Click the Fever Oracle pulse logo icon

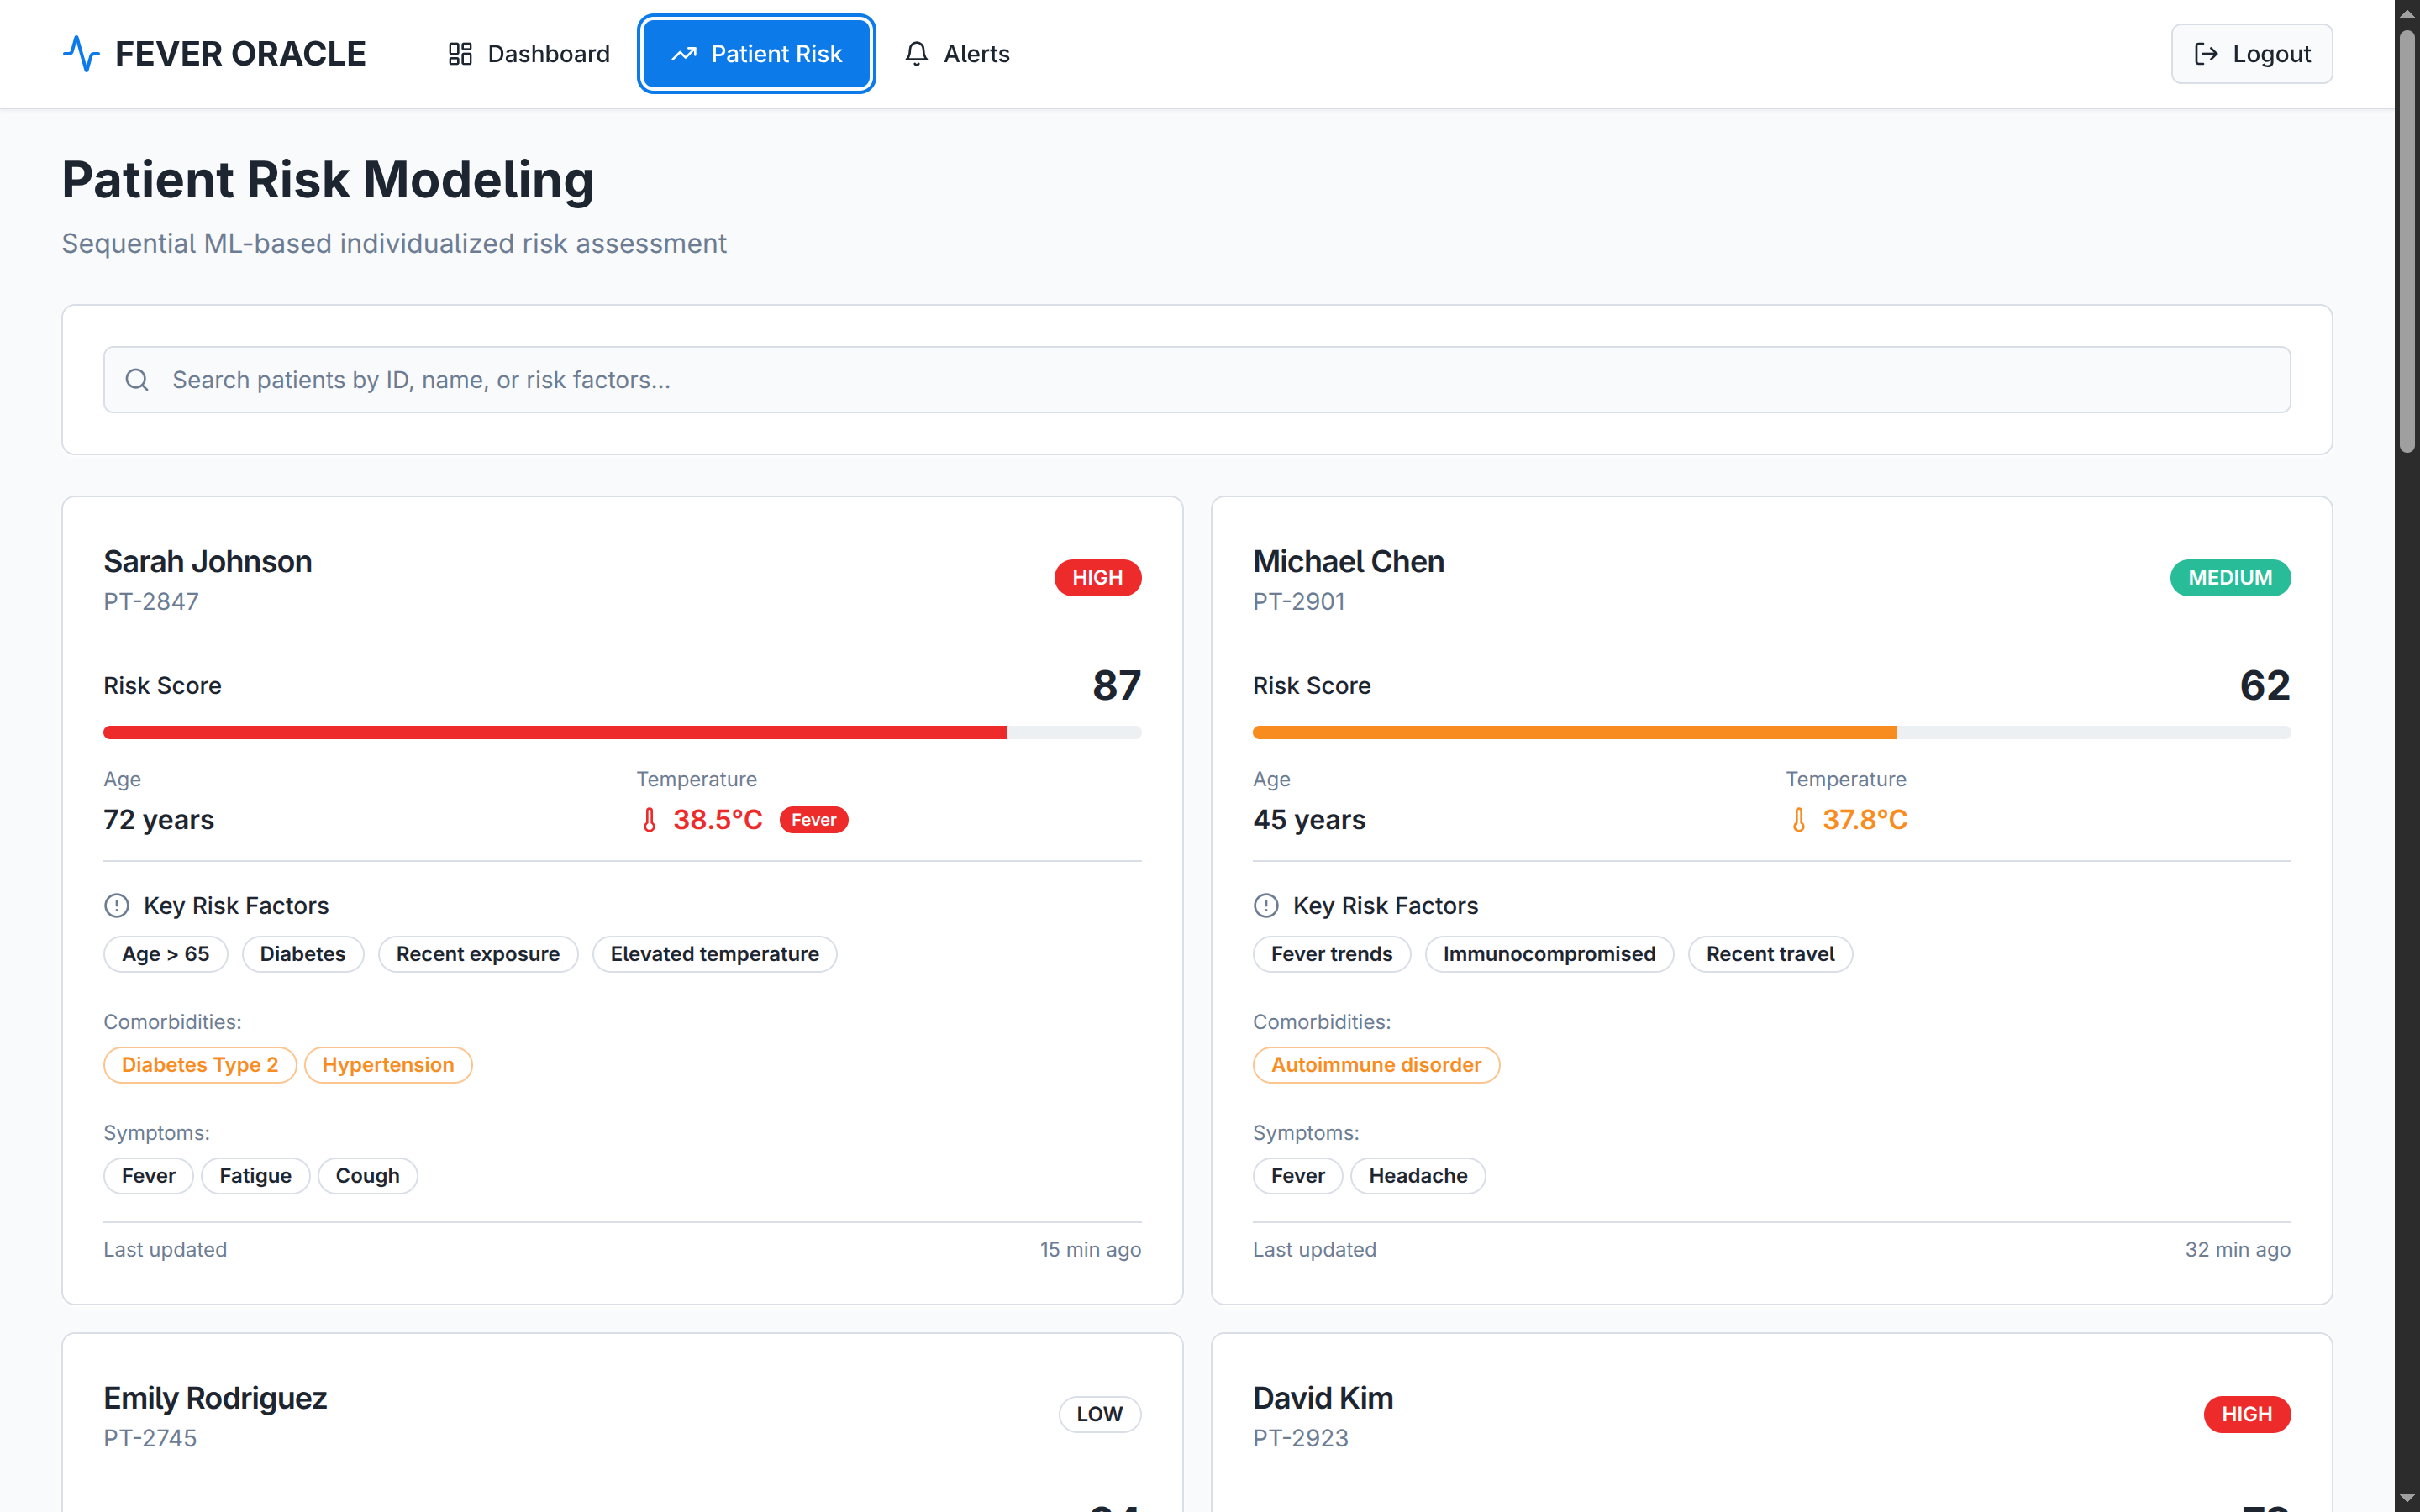click(81, 54)
